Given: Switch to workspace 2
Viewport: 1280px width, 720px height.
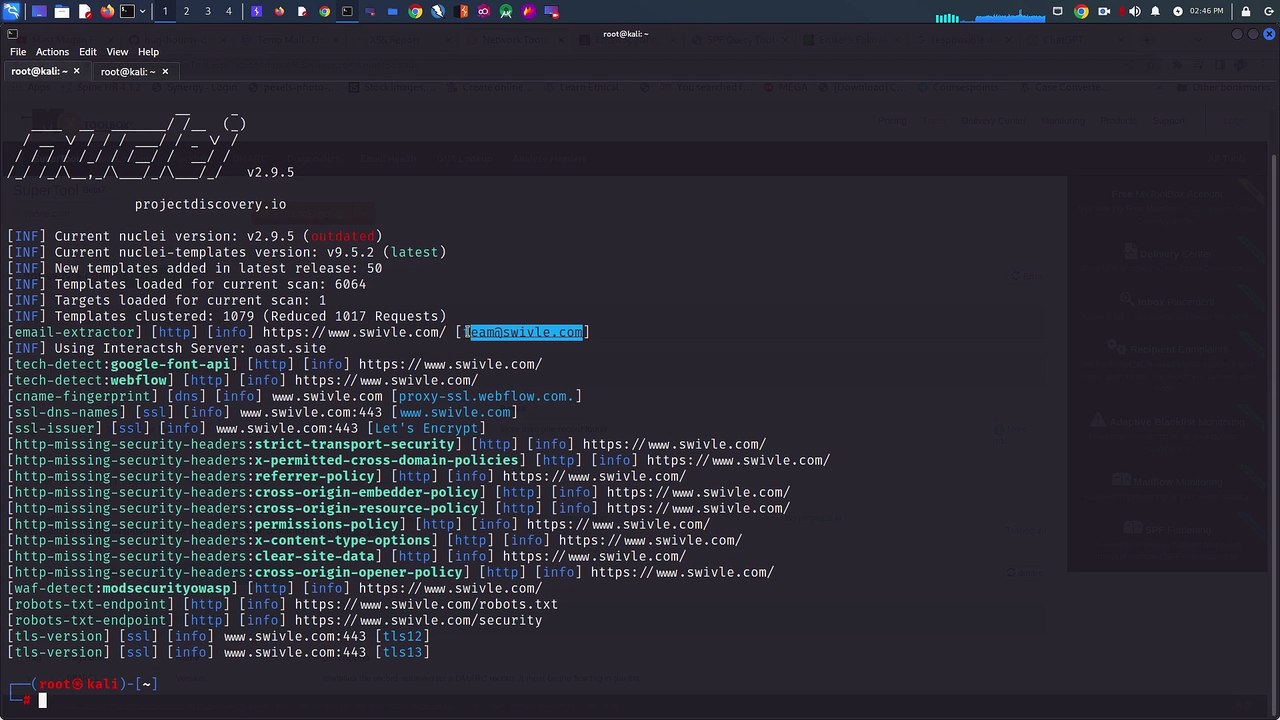Looking at the screenshot, I should (186, 12).
